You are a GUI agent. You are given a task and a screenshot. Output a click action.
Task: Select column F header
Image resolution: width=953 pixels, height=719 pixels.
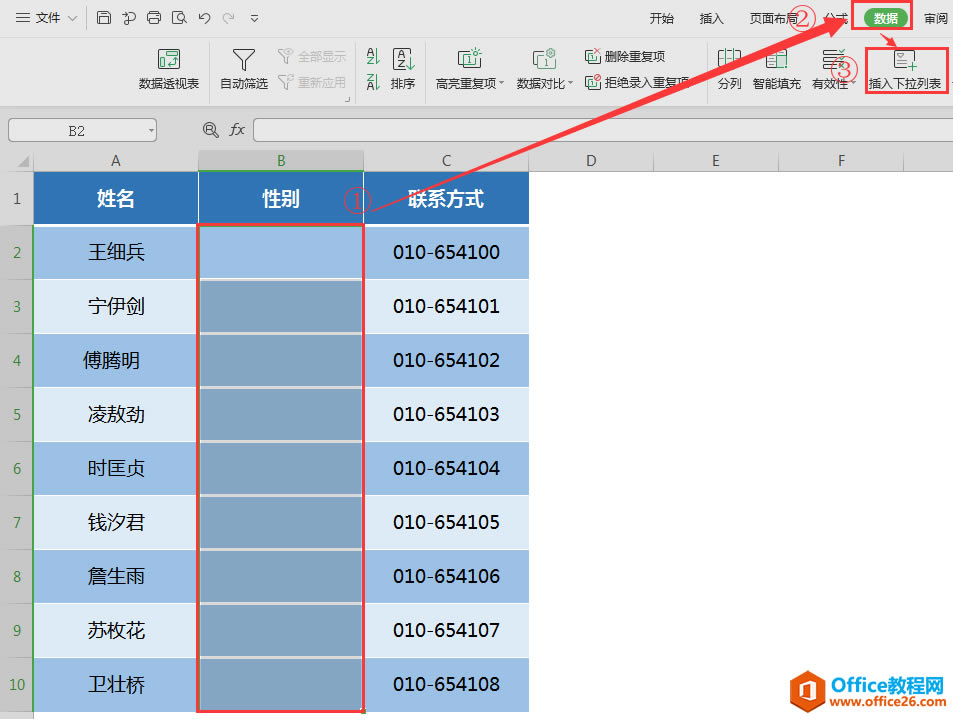pos(841,161)
